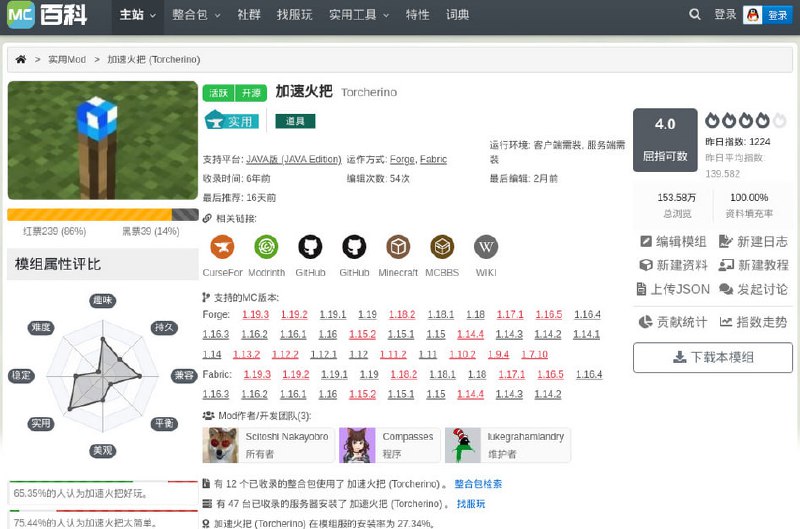Click the search magnifier icon
This screenshot has width=800, height=529.
coord(694,14)
